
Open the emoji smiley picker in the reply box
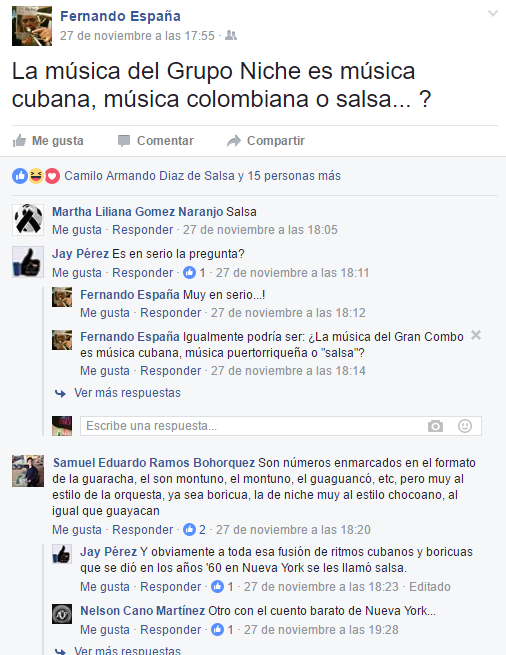(x=465, y=426)
